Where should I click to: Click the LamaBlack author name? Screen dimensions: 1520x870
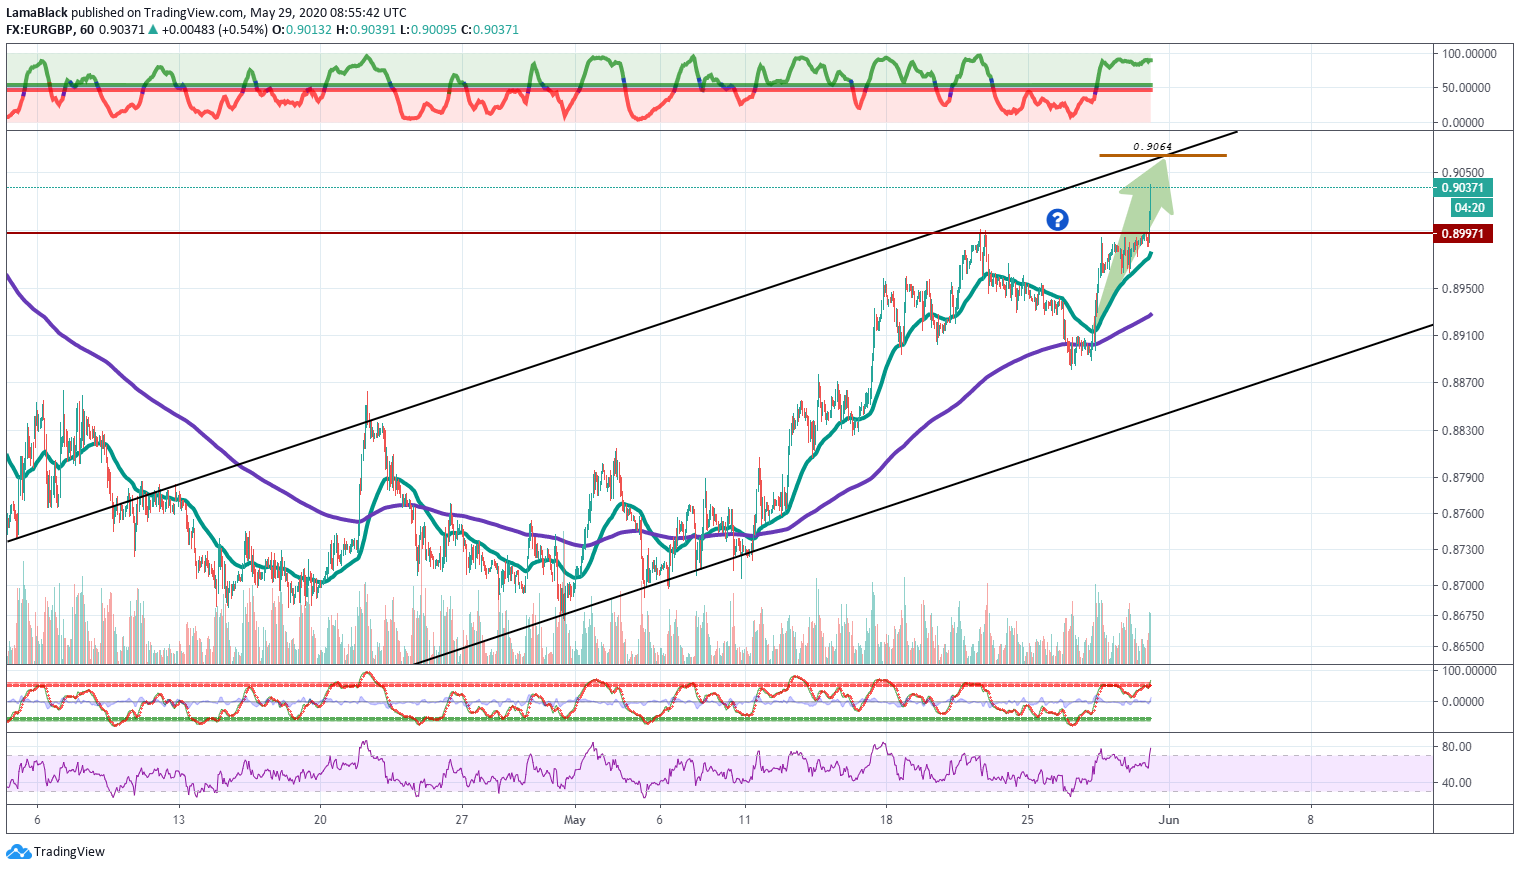(37, 13)
